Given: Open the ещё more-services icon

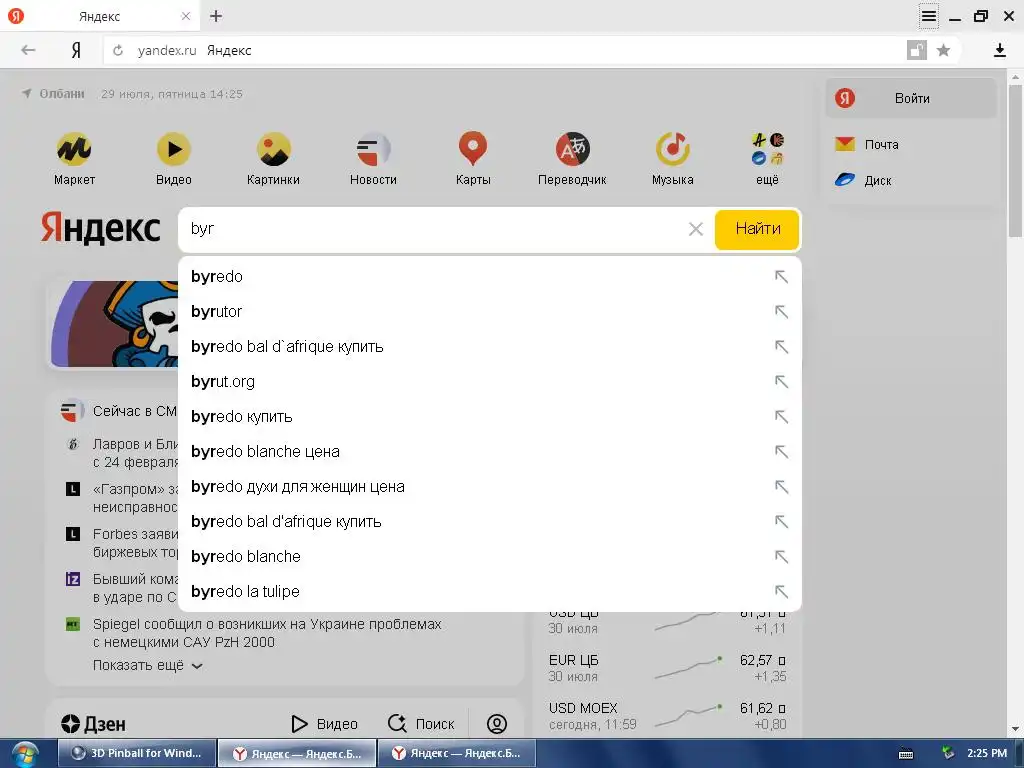Looking at the screenshot, I should [767, 150].
